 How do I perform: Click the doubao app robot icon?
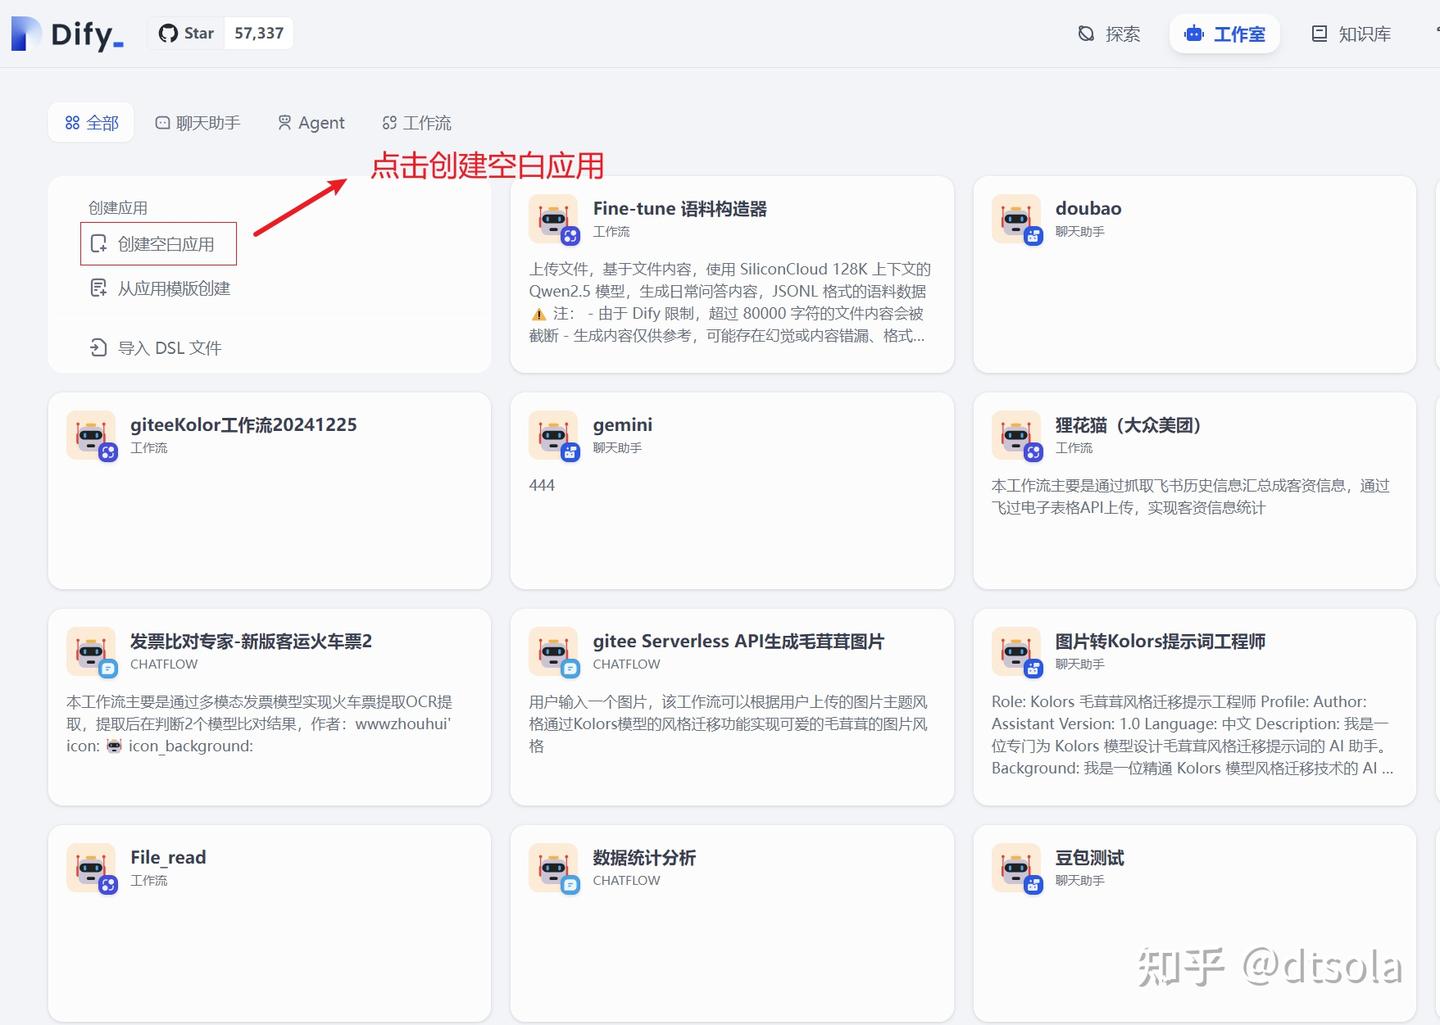point(1016,219)
